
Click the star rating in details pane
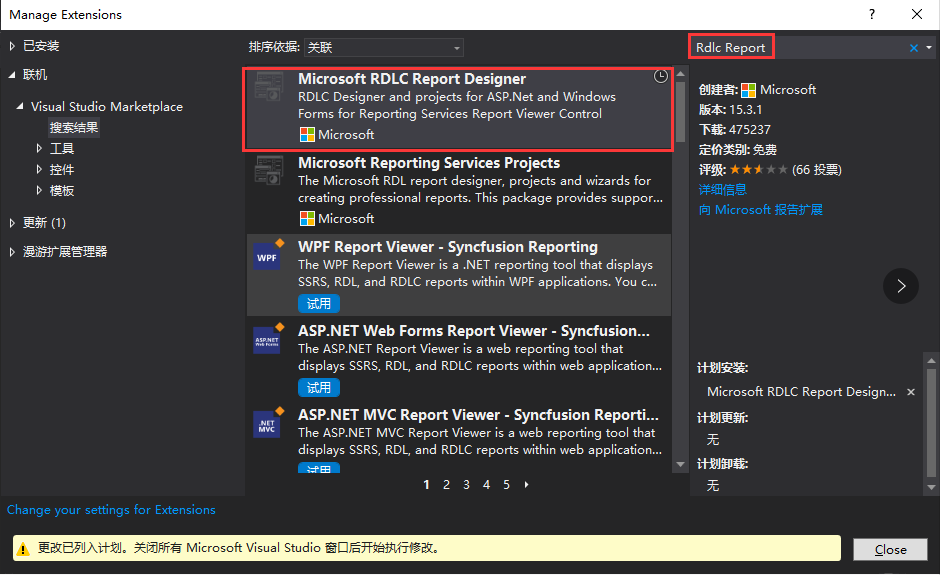coord(758,170)
